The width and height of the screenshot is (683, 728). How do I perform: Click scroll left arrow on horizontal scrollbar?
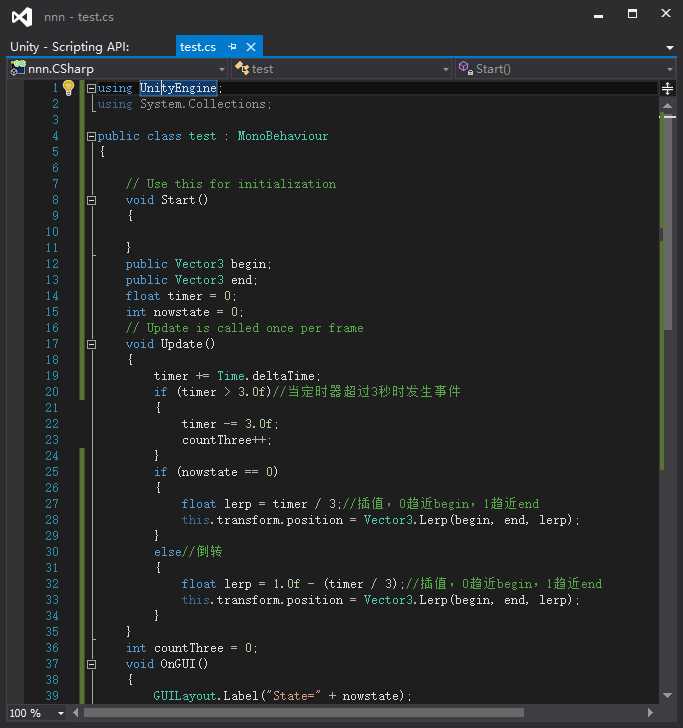coord(76,713)
